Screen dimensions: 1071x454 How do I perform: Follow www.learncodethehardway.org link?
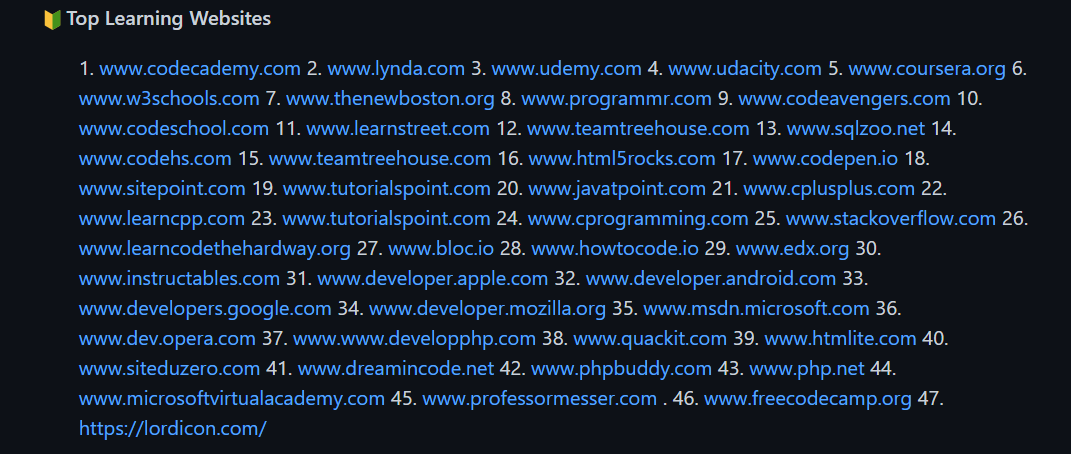point(214,249)
